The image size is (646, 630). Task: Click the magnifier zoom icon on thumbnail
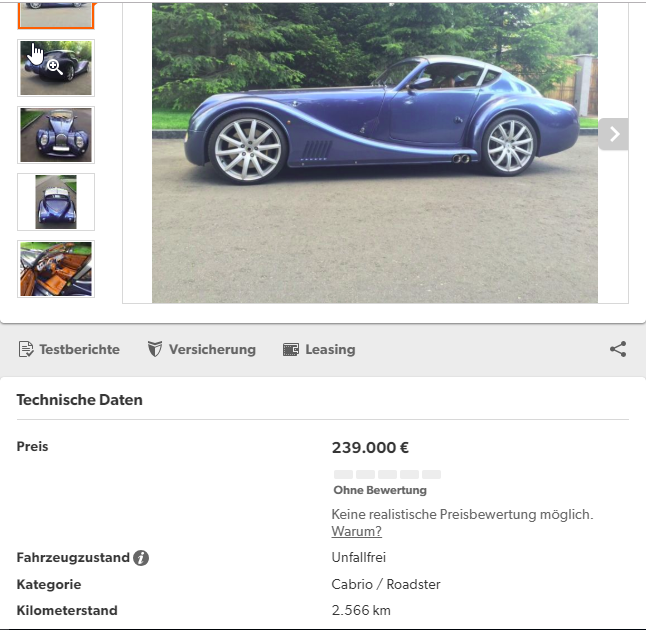55,67
